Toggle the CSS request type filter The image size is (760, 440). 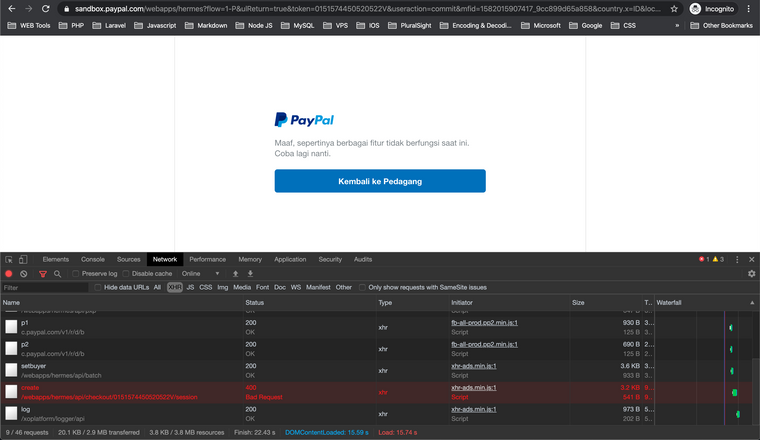point(206,287)
